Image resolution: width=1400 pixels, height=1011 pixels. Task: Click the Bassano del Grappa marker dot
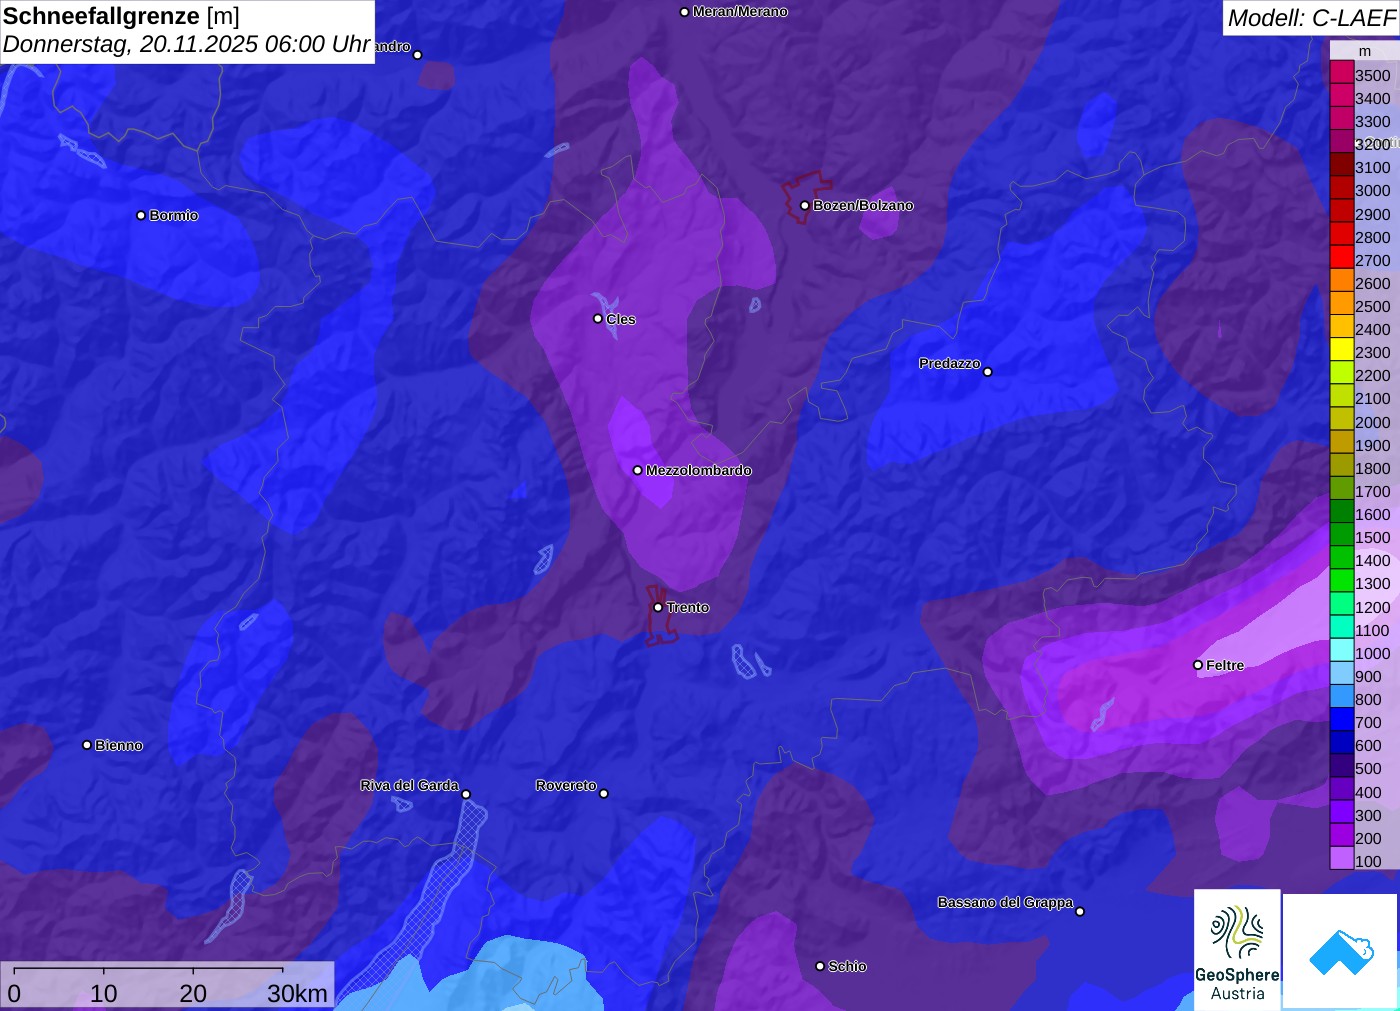coord(1080,911)
